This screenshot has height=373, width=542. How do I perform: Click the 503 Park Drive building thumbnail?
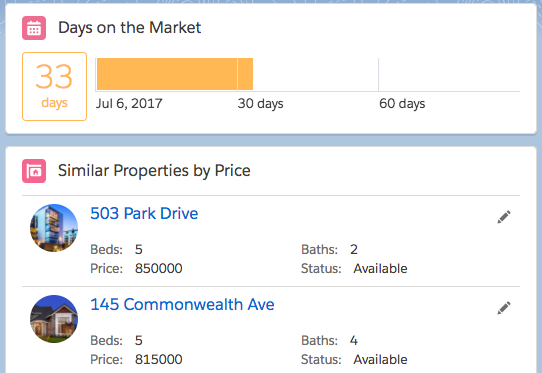54,228
